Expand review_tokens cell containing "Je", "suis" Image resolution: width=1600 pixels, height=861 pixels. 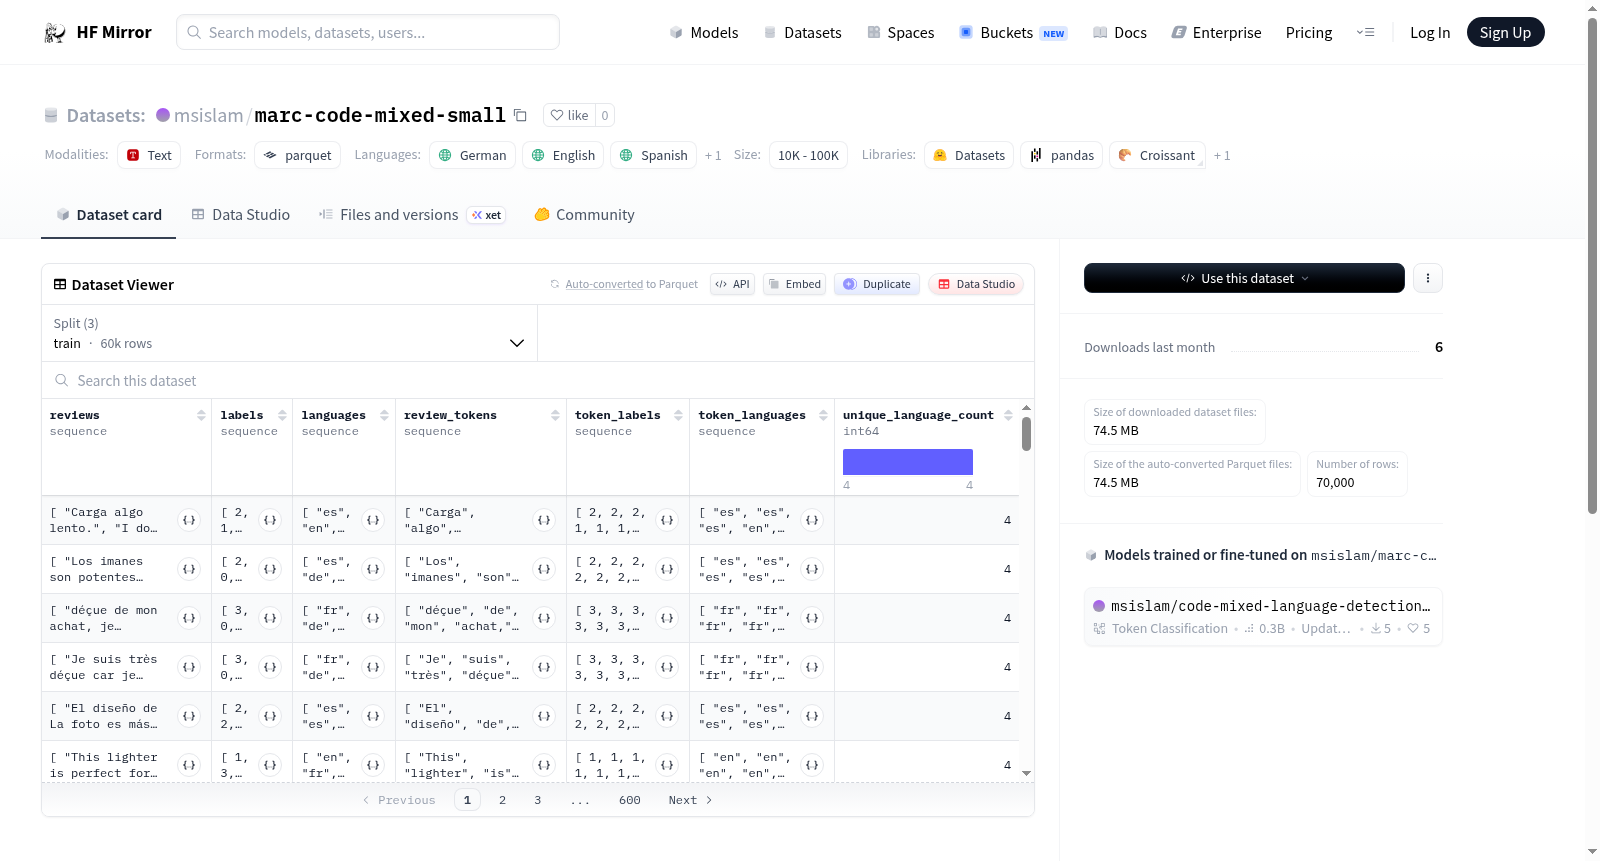544,667
